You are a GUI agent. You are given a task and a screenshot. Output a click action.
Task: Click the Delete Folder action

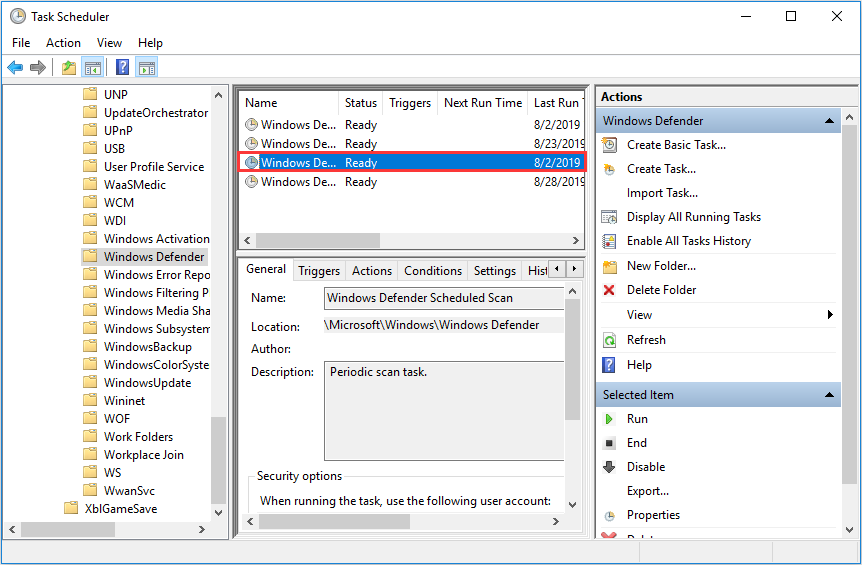pos(661,290)
